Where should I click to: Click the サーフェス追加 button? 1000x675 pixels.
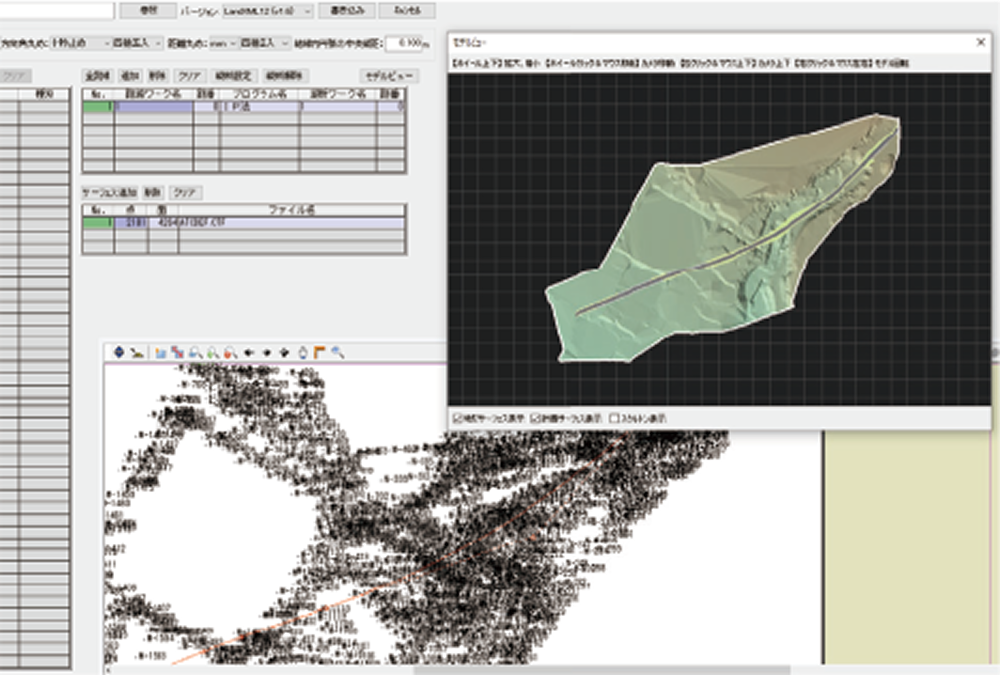108,192
